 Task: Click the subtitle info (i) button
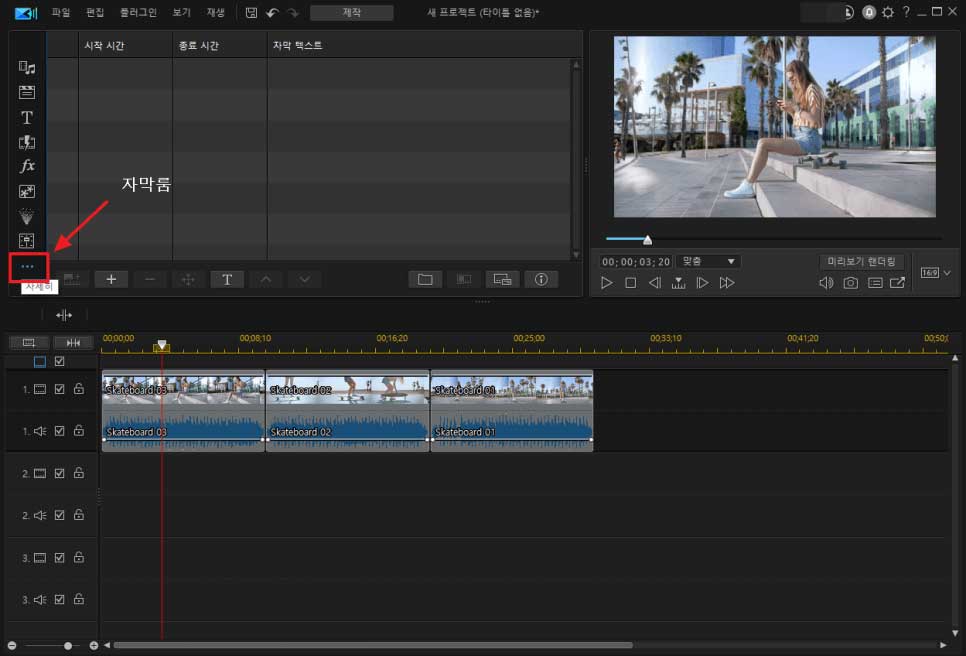point(541,280)
